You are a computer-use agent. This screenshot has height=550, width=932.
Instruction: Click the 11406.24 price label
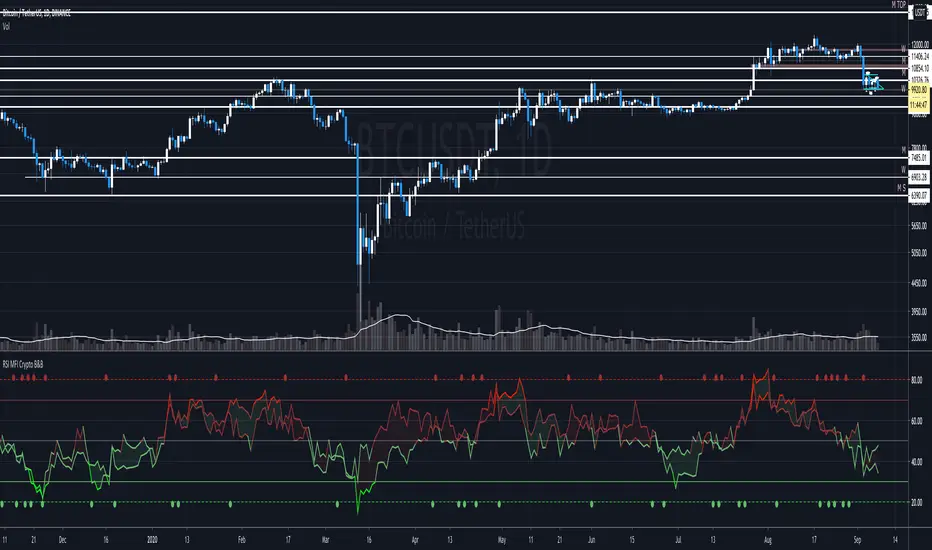[x=920, y=56]
